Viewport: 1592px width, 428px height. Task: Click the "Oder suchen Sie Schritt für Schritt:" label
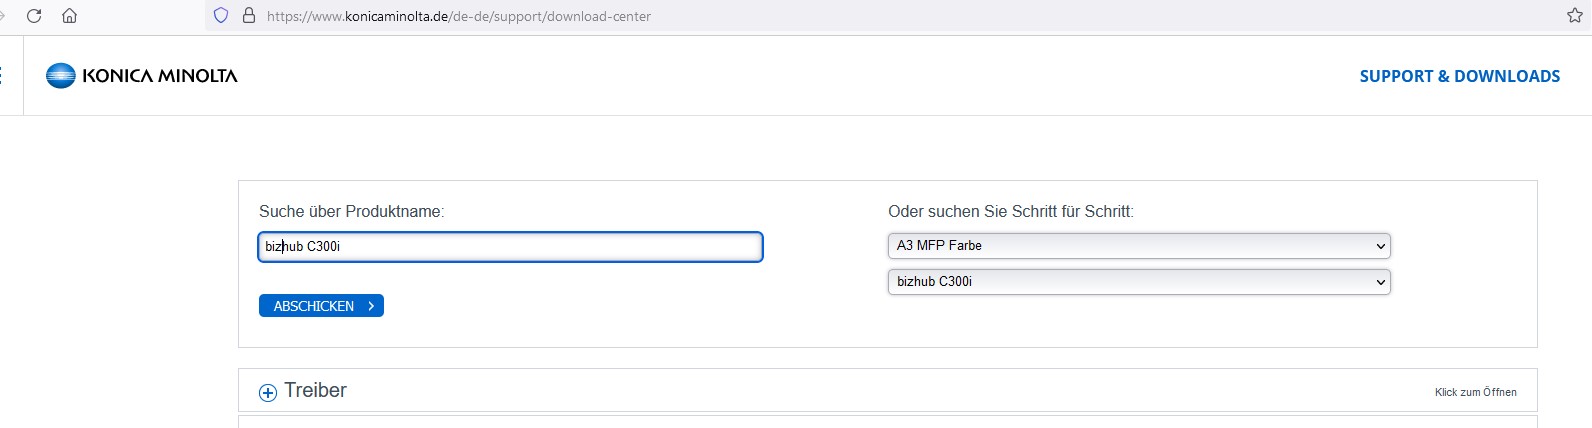tap(1010, 211)
